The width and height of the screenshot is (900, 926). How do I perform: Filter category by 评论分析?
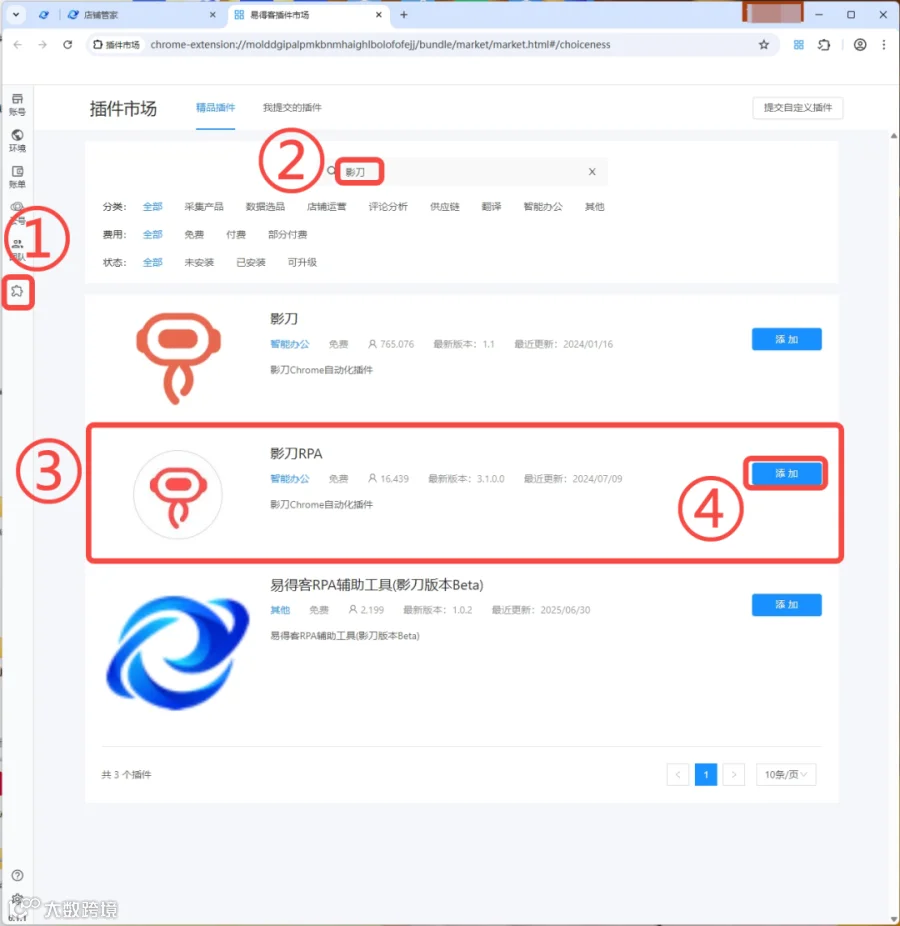tap(388, 207)
